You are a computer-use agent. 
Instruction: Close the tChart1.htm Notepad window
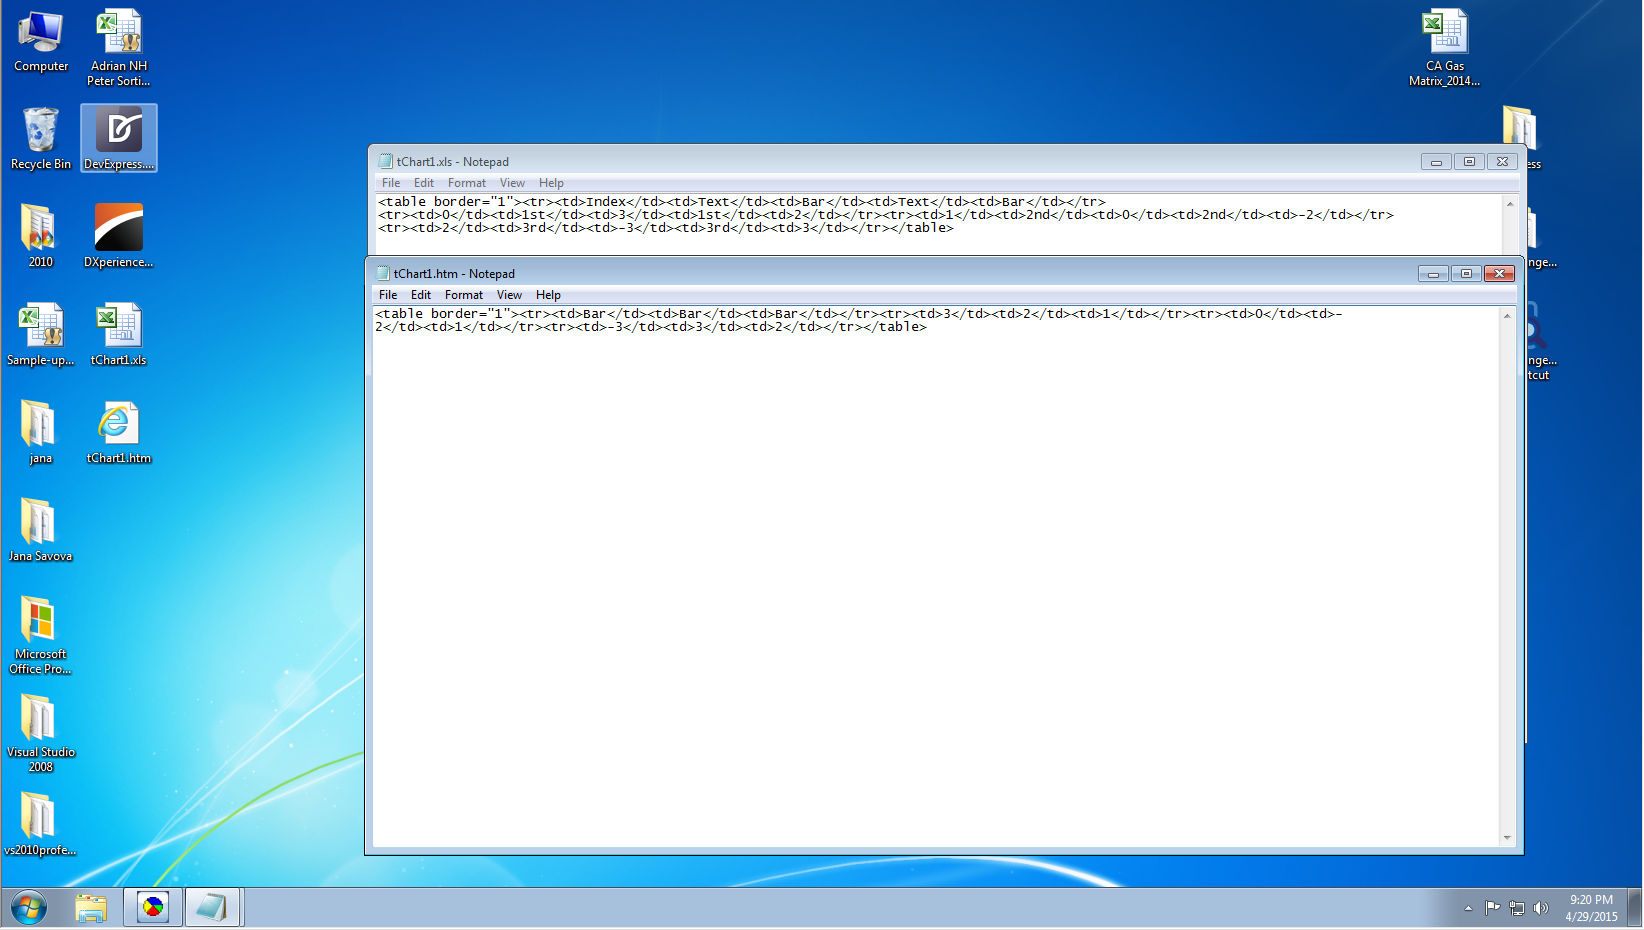click(x=1499, y=274)
